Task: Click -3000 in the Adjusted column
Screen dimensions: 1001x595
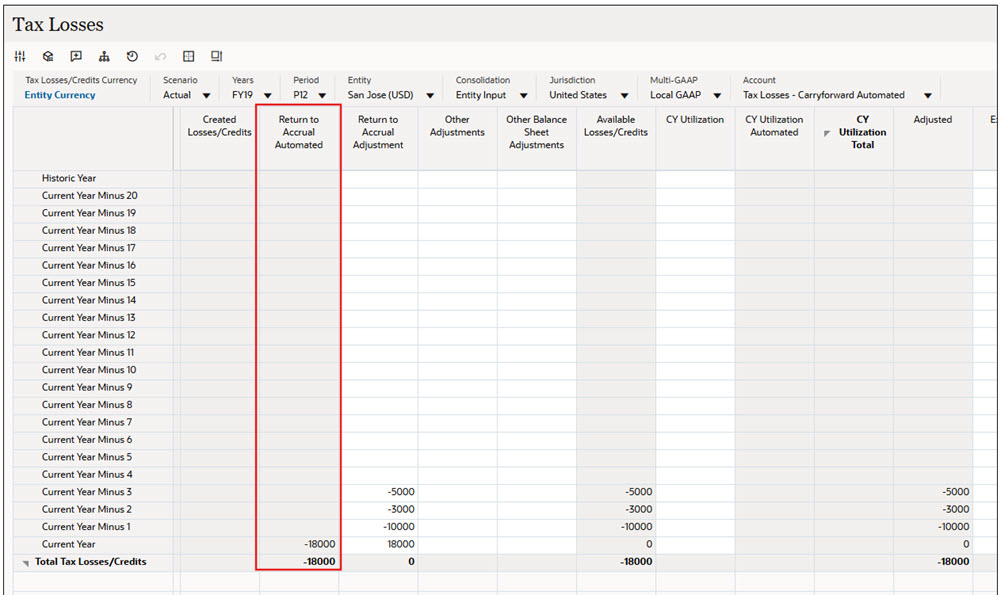Action: 956,509
